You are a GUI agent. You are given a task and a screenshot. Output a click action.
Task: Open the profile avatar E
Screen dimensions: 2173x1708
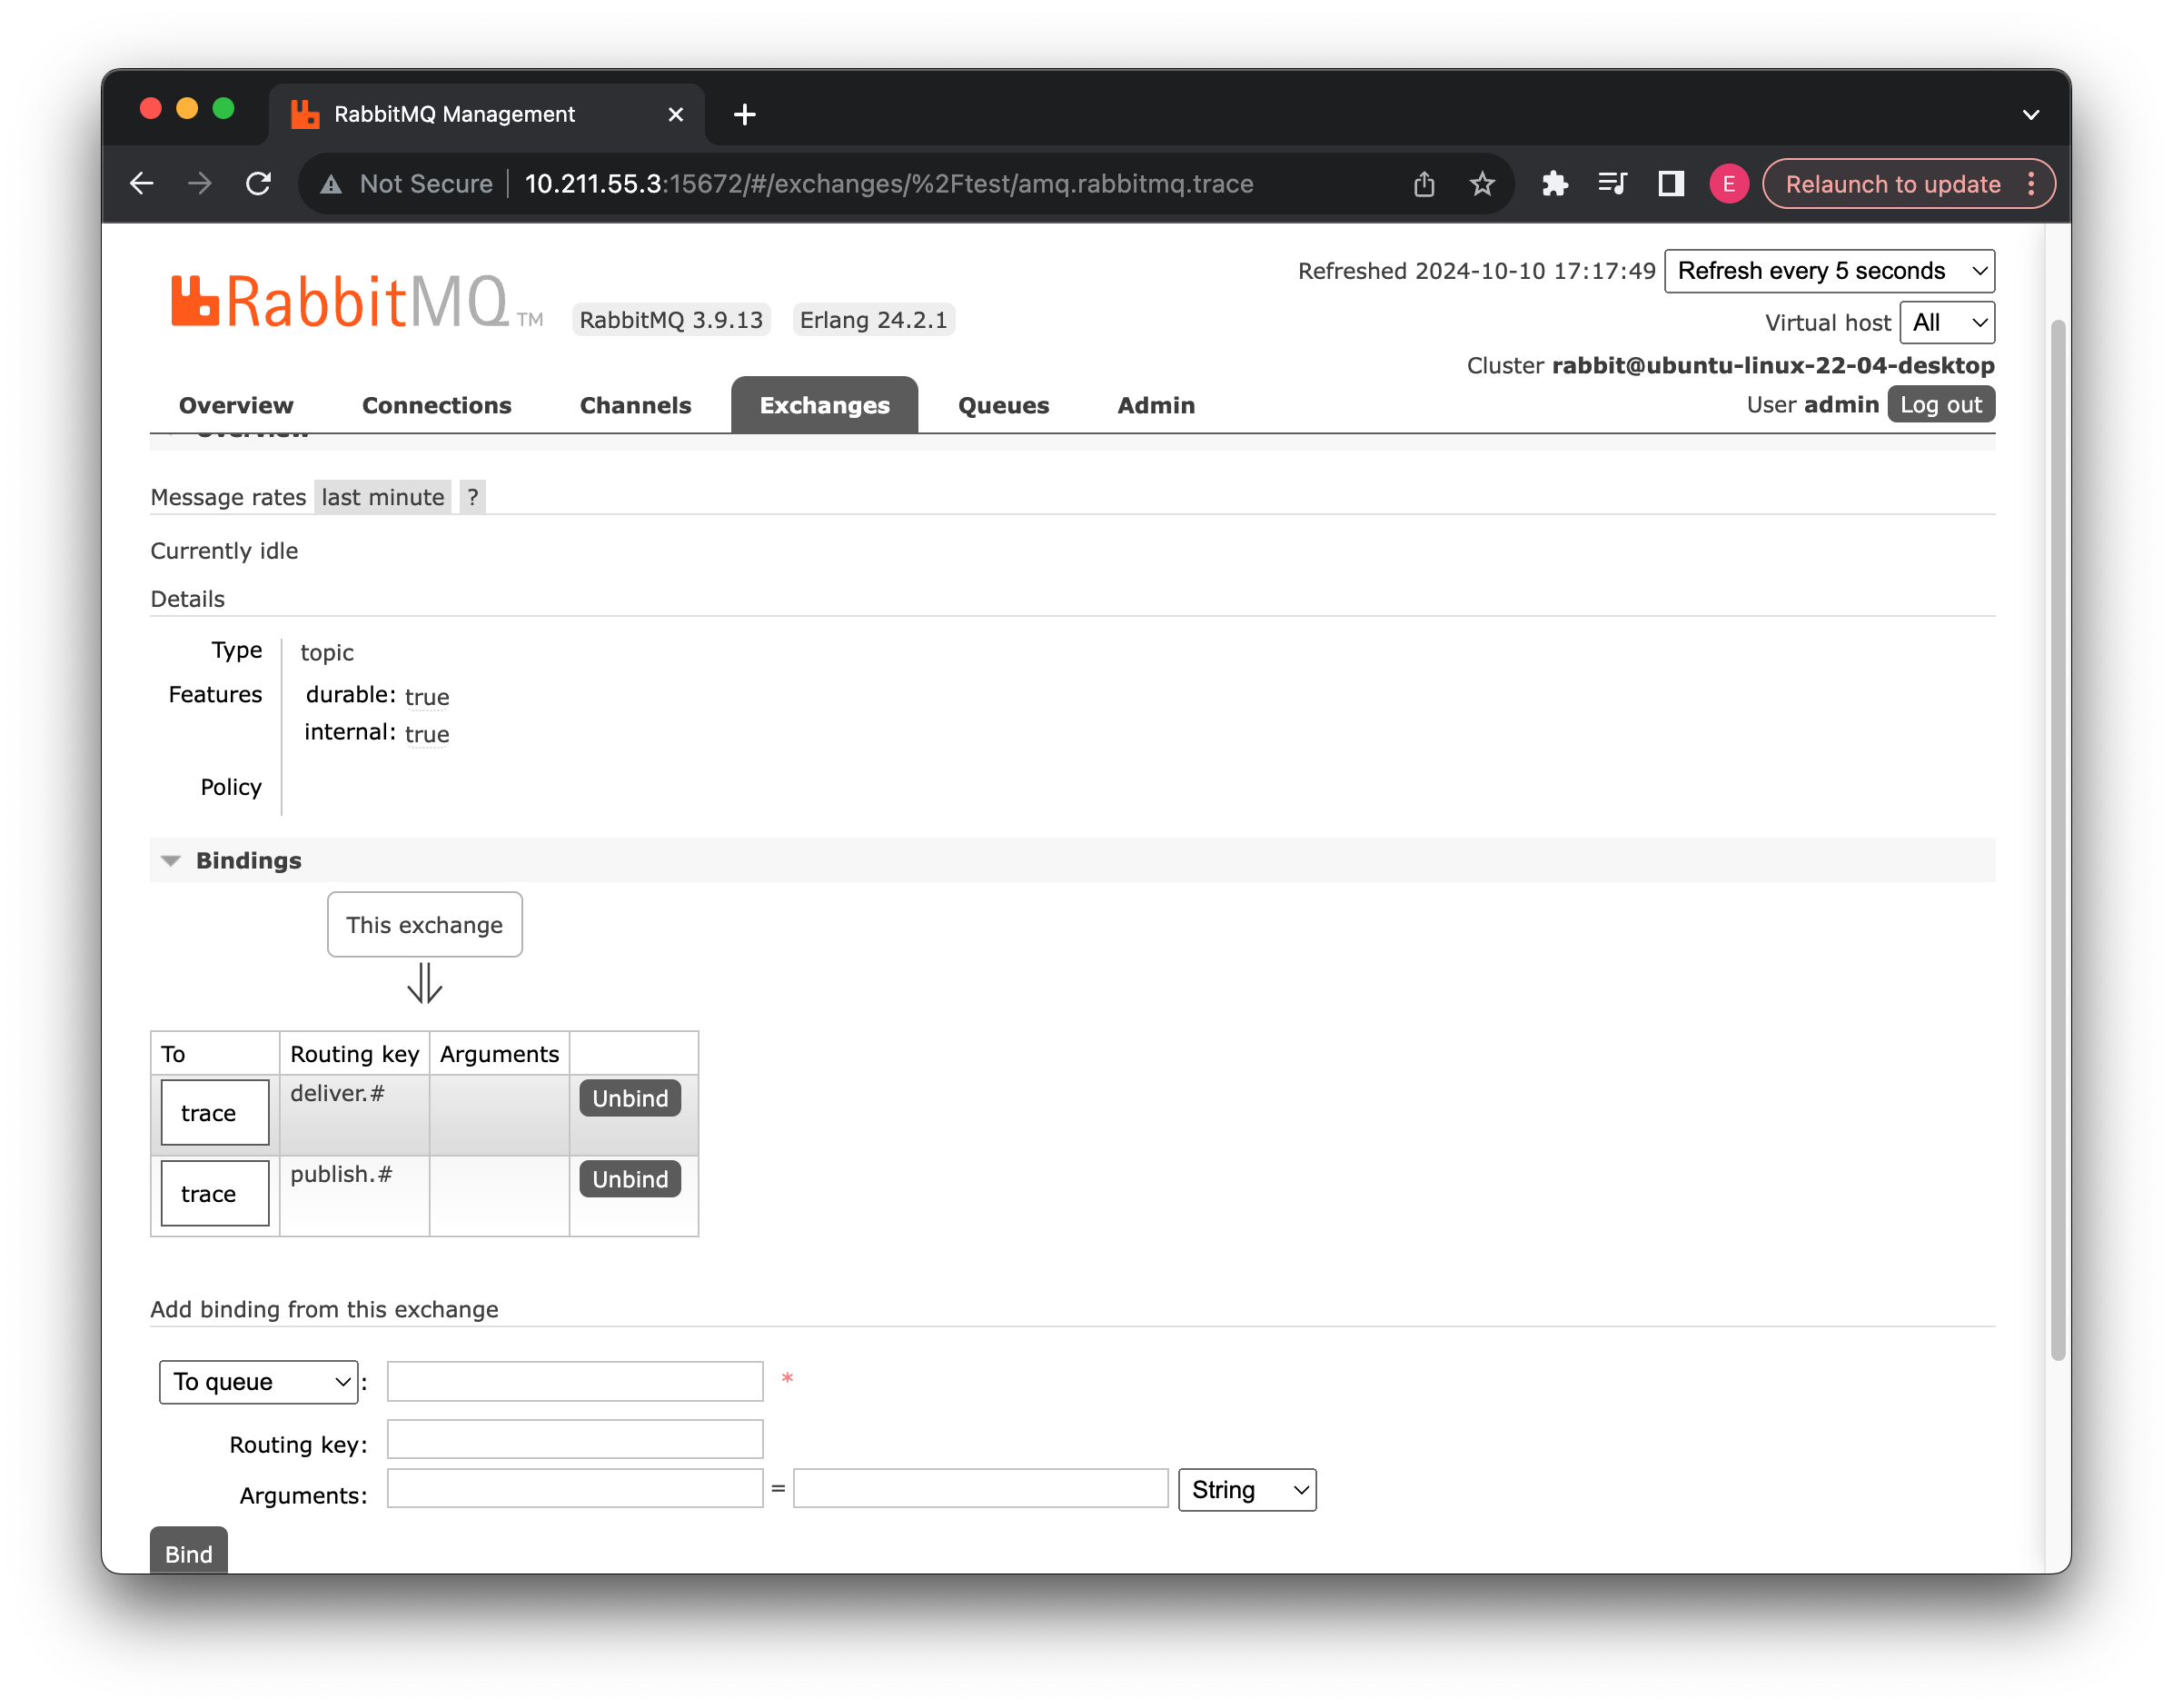[1728, 184]
